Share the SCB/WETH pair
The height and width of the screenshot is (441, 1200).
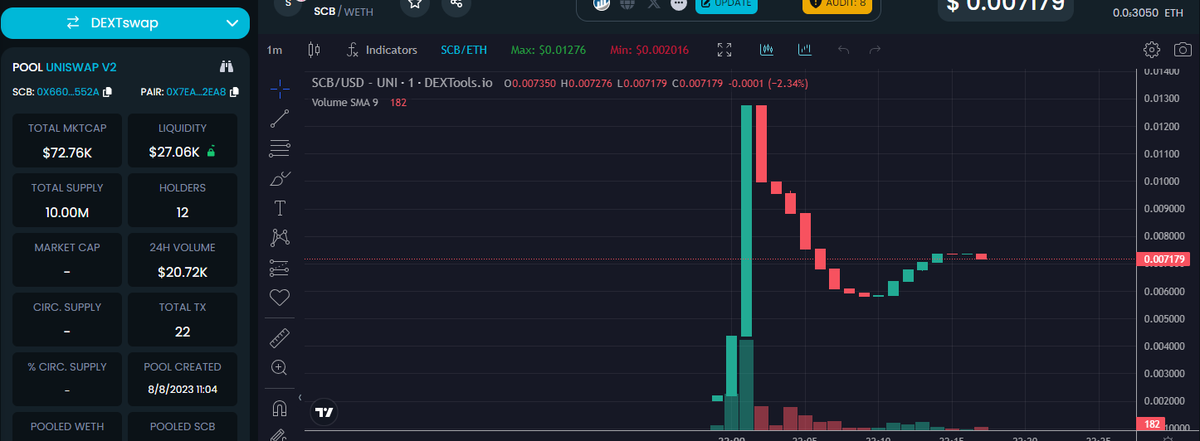click(457, 5)
